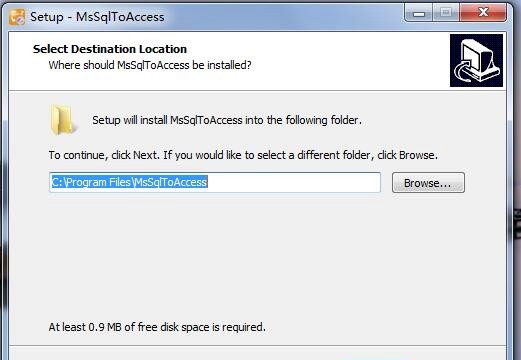Image resolution: width=521 pixels, height=360 pixels.
Task: Click the yellow folder icon
Action: pyautogui.click(x=63, y=120)
